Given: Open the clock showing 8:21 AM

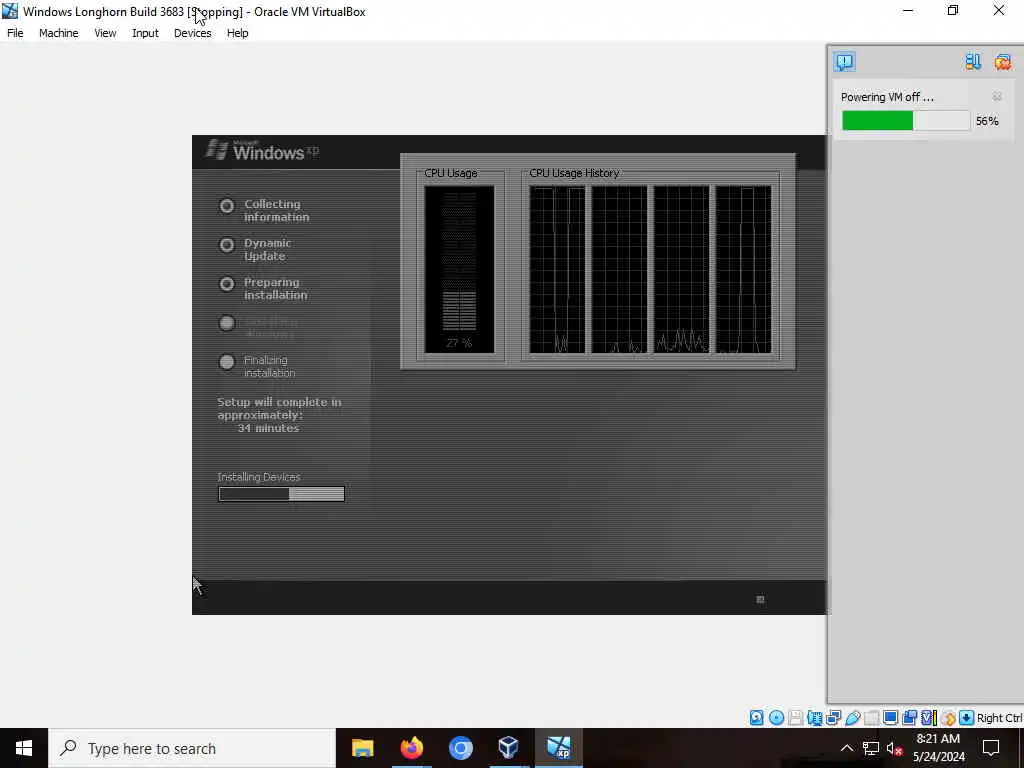Looking at the screenshot, I should tap(938, 748).
